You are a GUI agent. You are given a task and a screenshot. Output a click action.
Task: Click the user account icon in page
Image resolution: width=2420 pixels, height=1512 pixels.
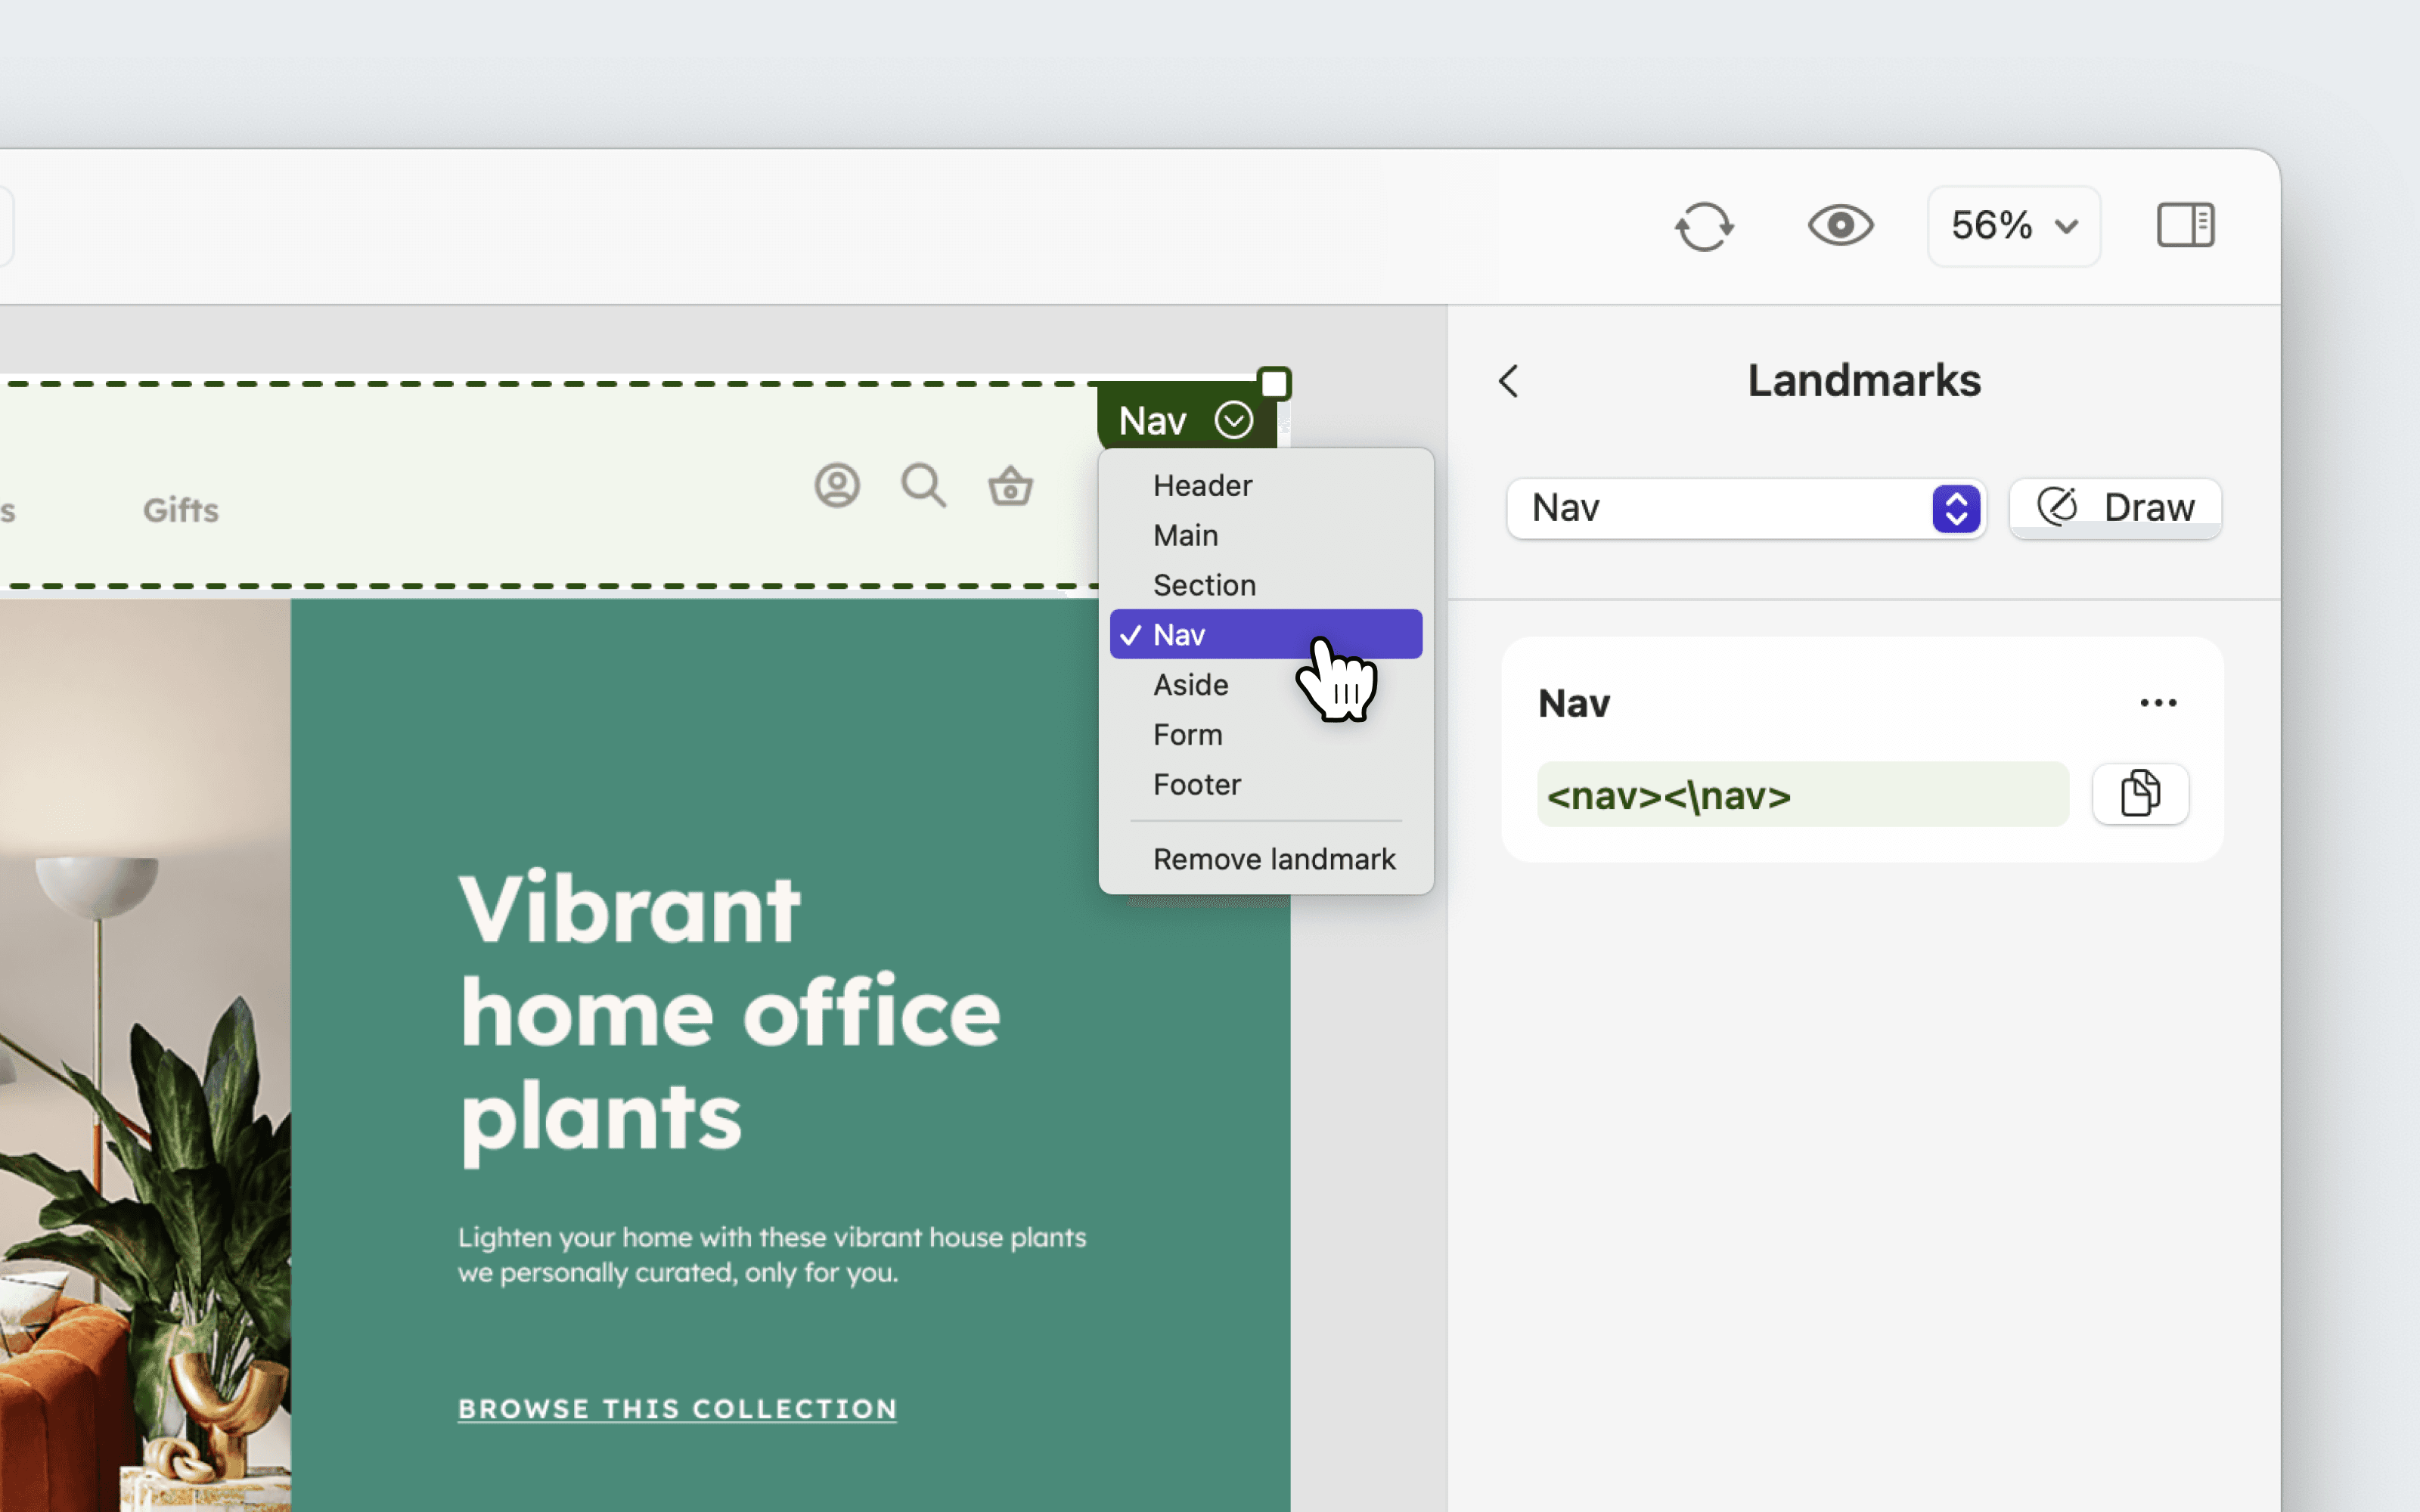837,486
